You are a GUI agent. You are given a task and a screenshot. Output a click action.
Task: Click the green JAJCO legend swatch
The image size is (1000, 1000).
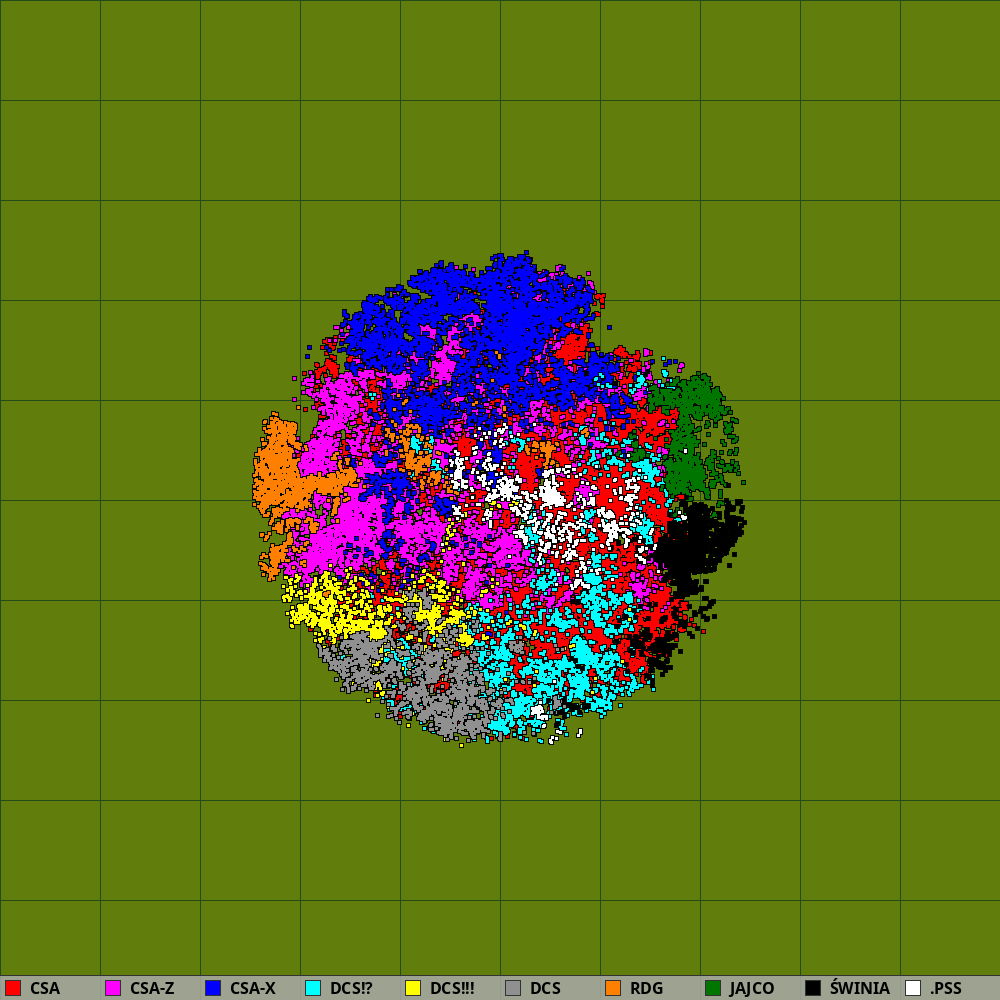click(x=713, y=988)
